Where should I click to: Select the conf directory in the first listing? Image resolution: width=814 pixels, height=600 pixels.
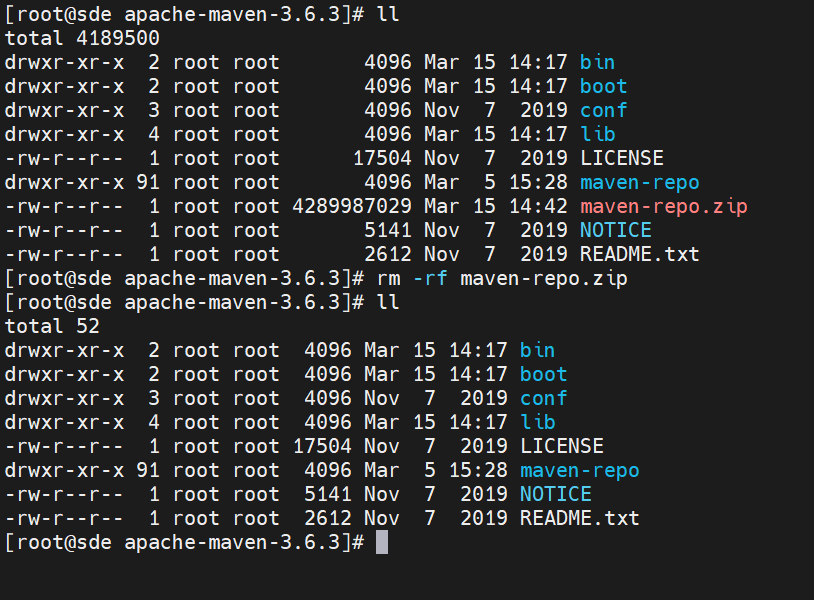[603, 110]
